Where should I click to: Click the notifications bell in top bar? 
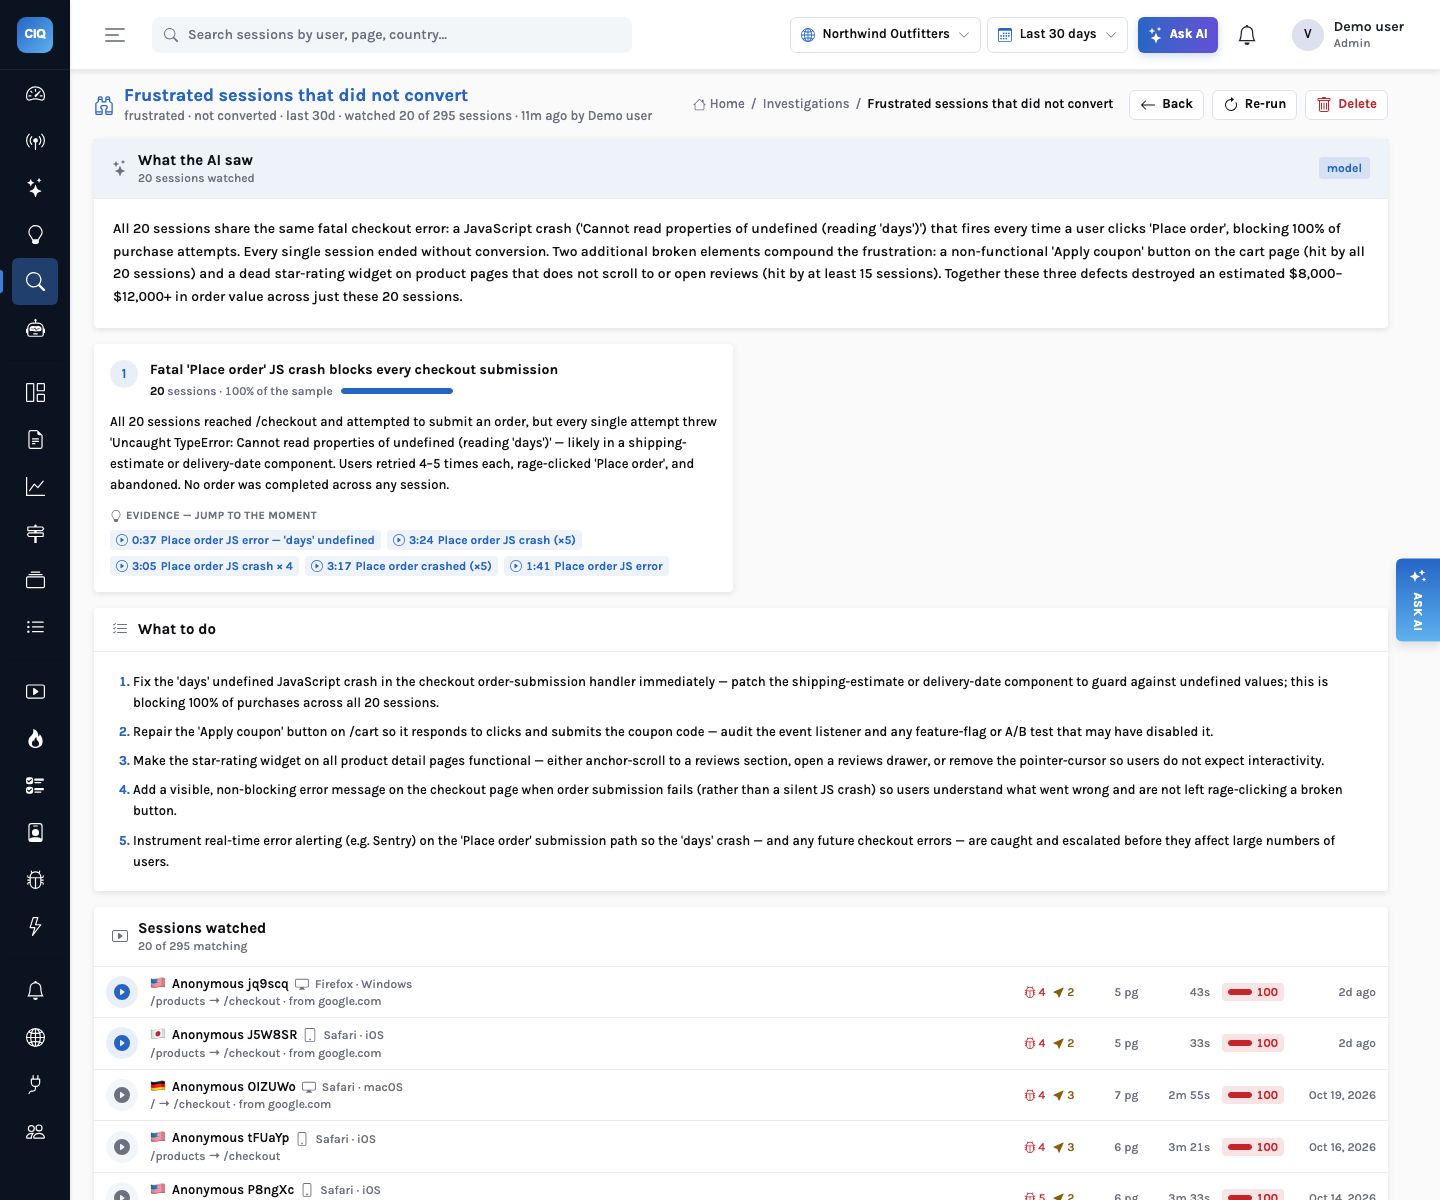1246,35
